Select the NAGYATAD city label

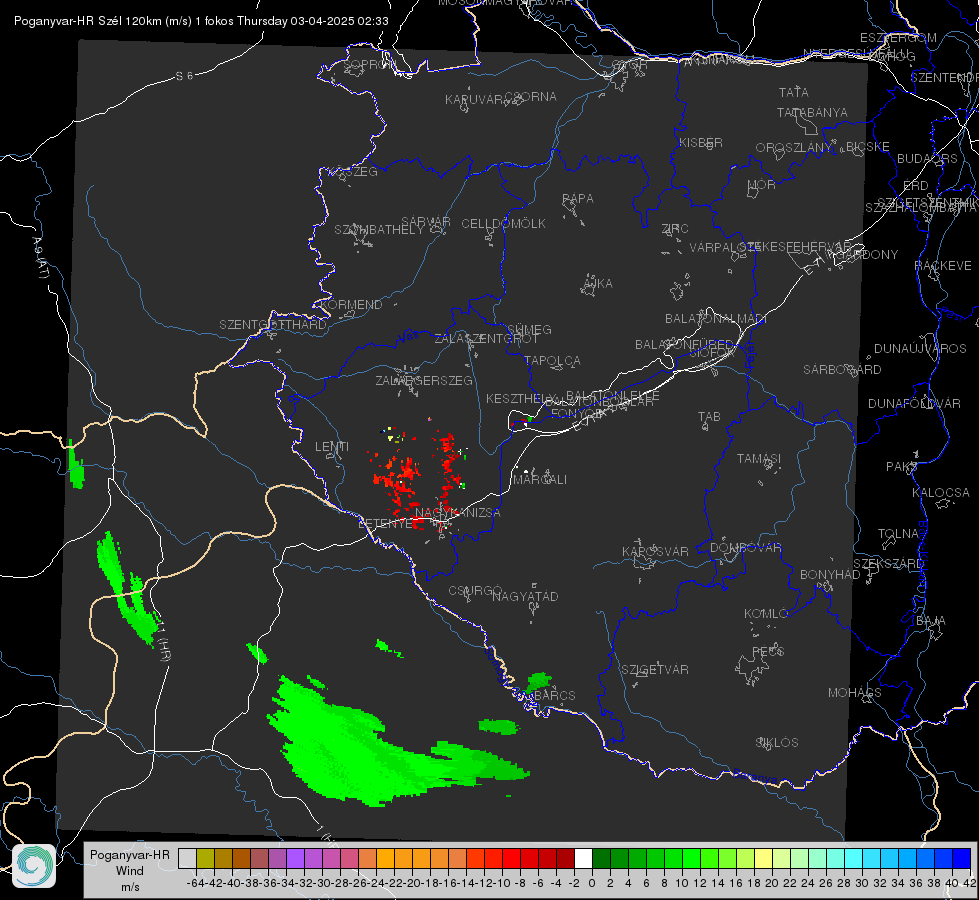pos(525,596)
